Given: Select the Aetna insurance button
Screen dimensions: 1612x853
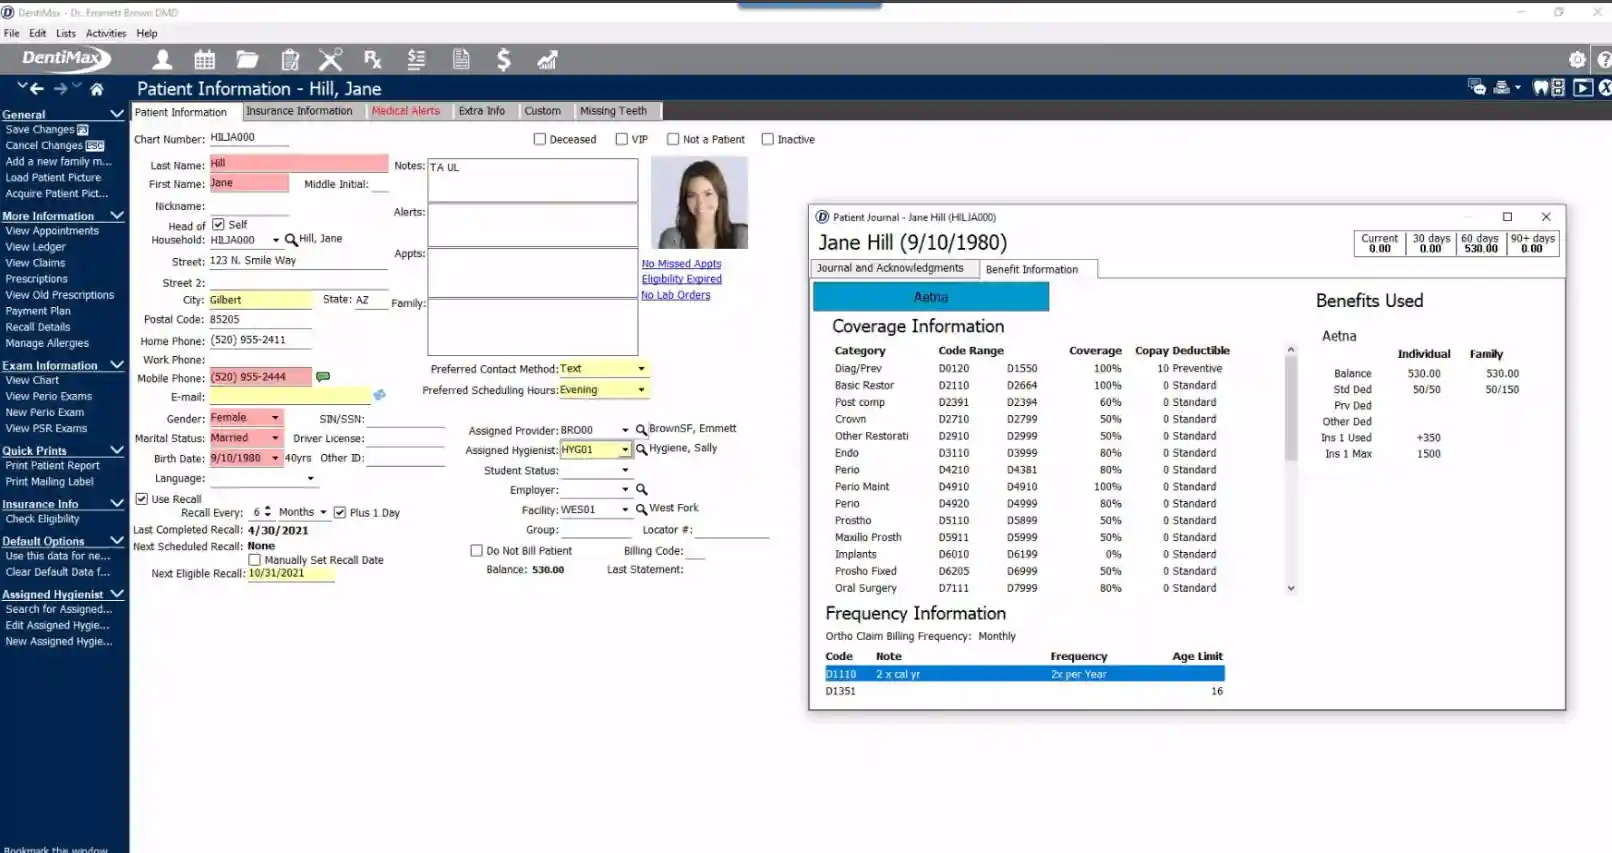Looking at the screenshot, I should pos(931,297).
